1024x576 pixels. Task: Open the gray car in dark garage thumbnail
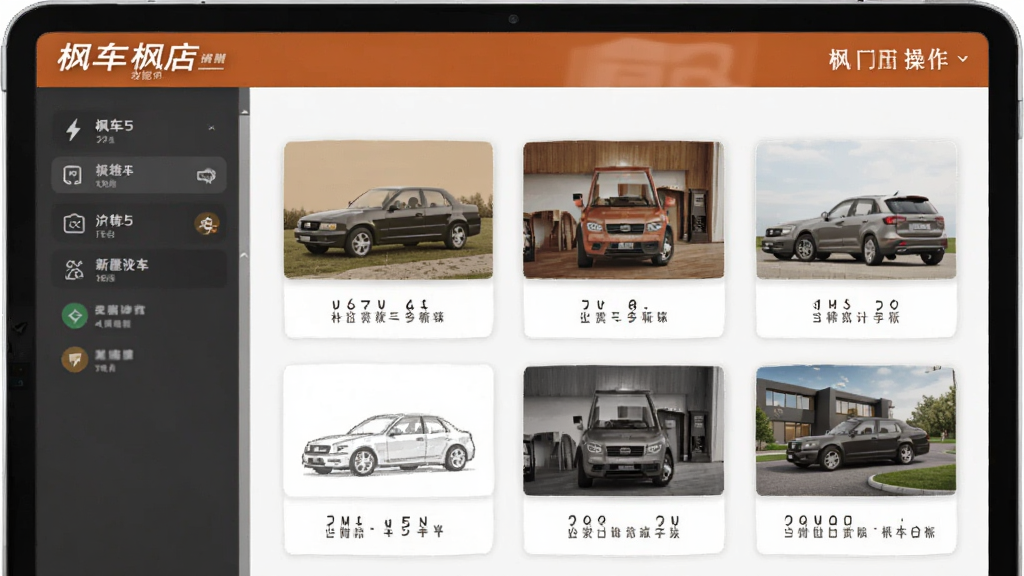[623, 430]
